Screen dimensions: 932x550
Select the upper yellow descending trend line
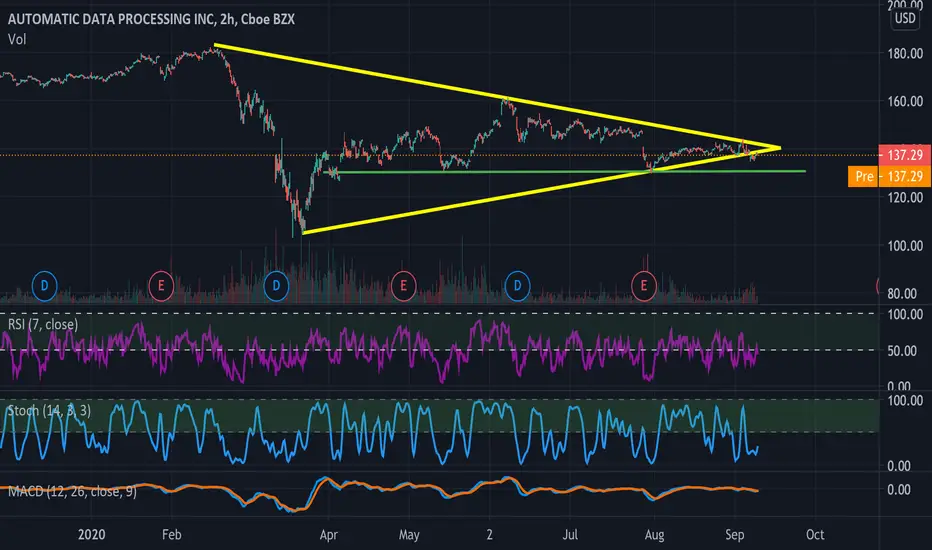point(497,96)
